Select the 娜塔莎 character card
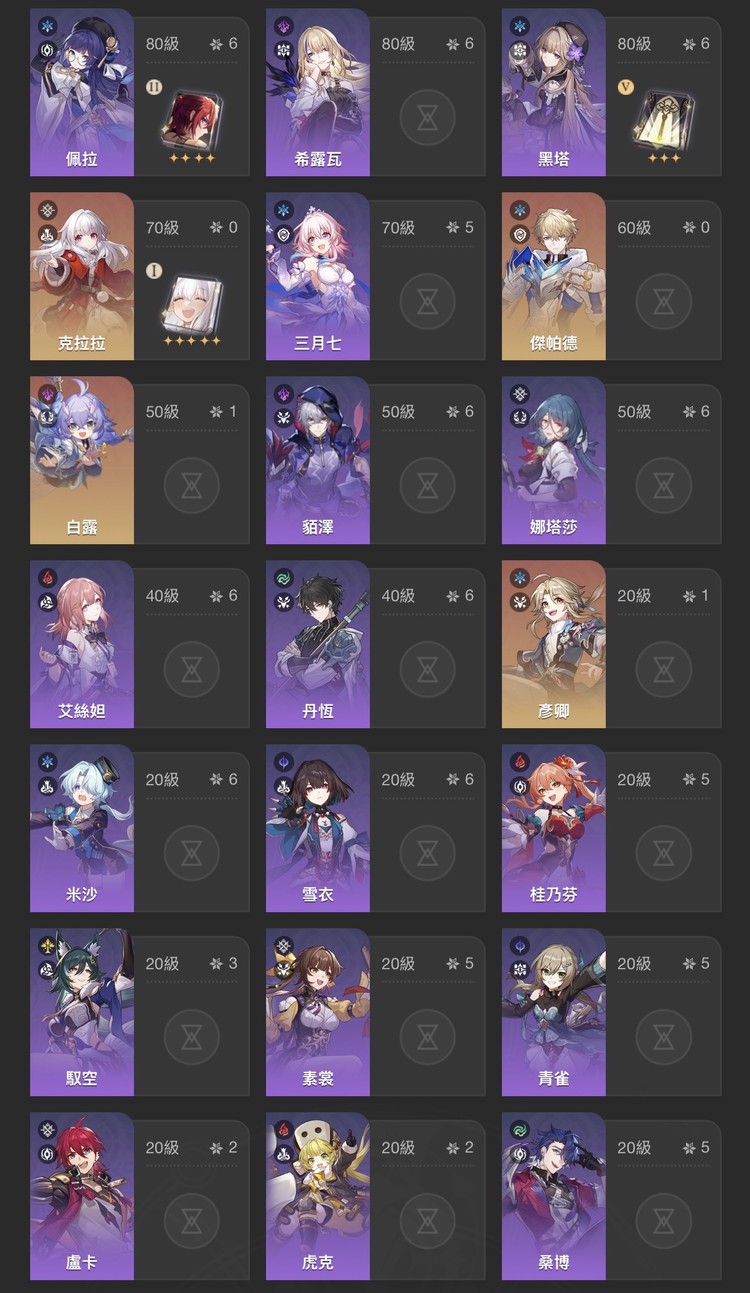This screenshot has width=750, height=1293. coord(554,460)
